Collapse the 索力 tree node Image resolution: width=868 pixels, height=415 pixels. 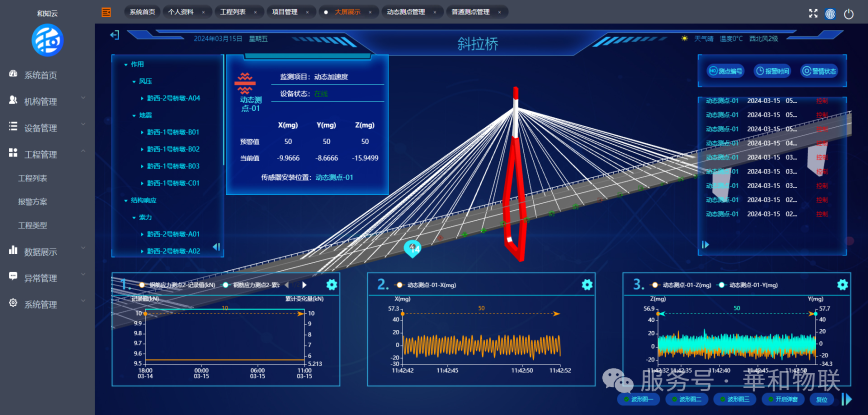pos(134,217)
